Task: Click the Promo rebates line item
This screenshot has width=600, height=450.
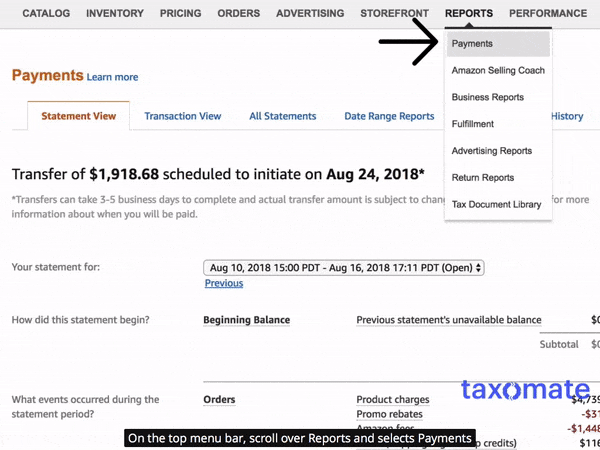Action: click(x=390, y=414)
